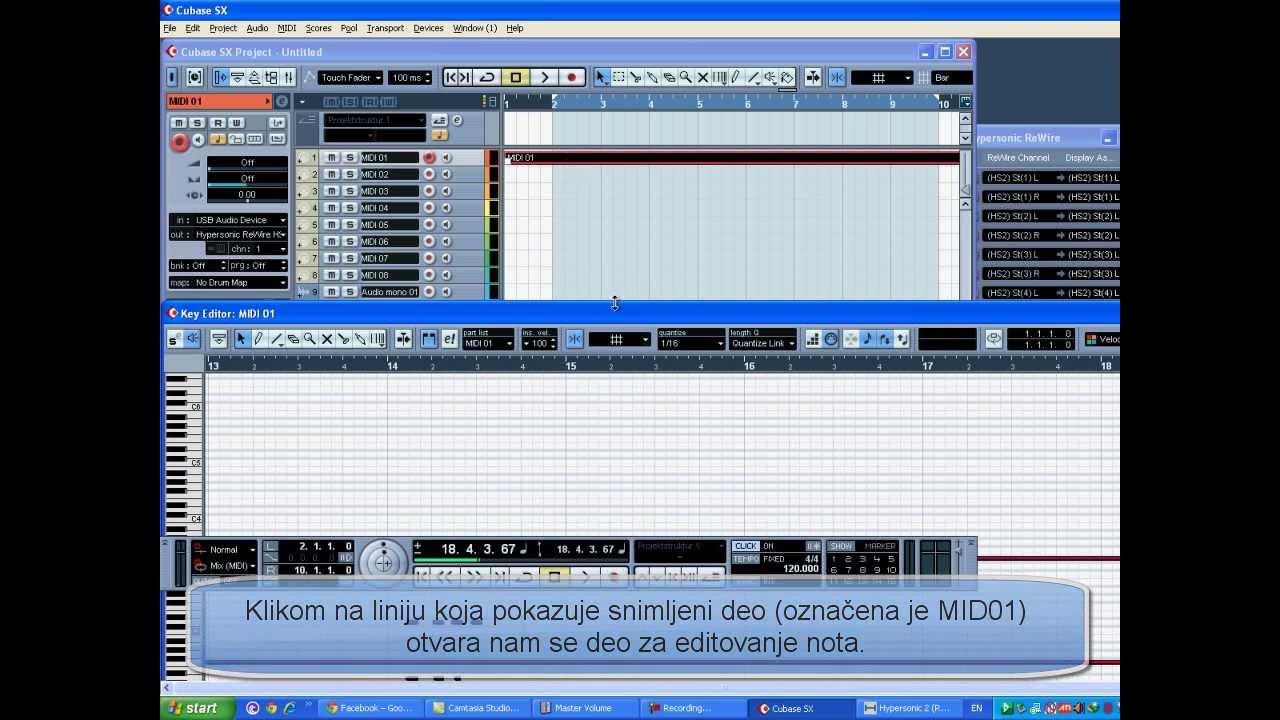Open snap mode grid dropdown in Project toolbar

(882, 77)
